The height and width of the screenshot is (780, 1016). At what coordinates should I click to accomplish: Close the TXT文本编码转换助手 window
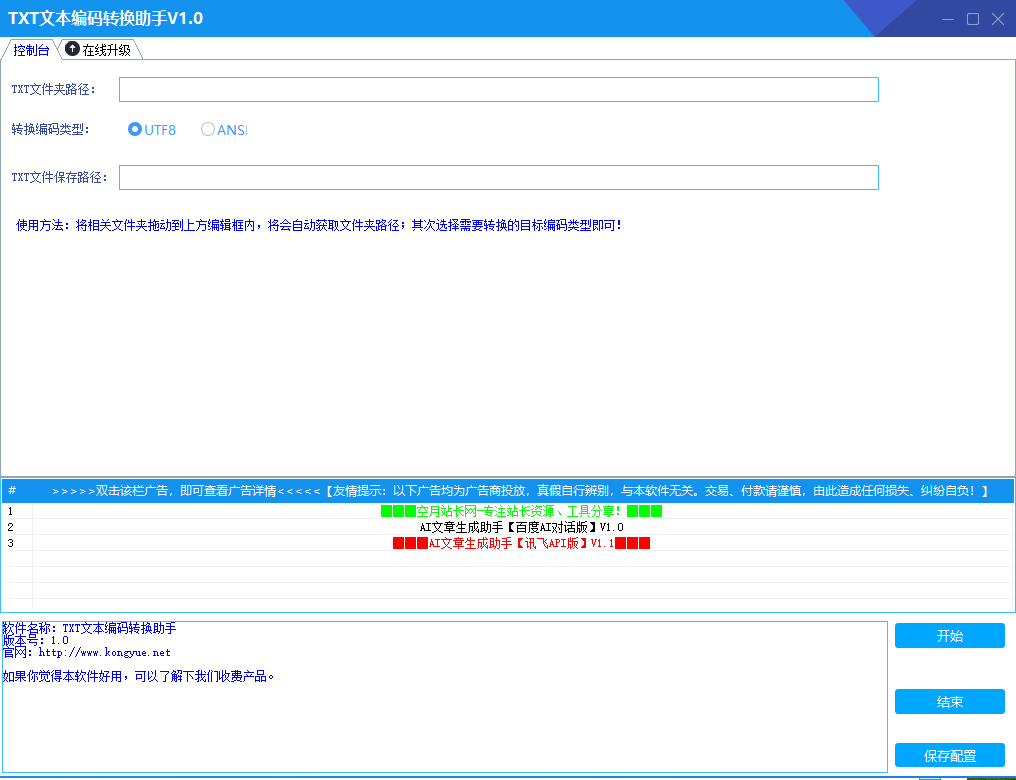click(998, 19)
